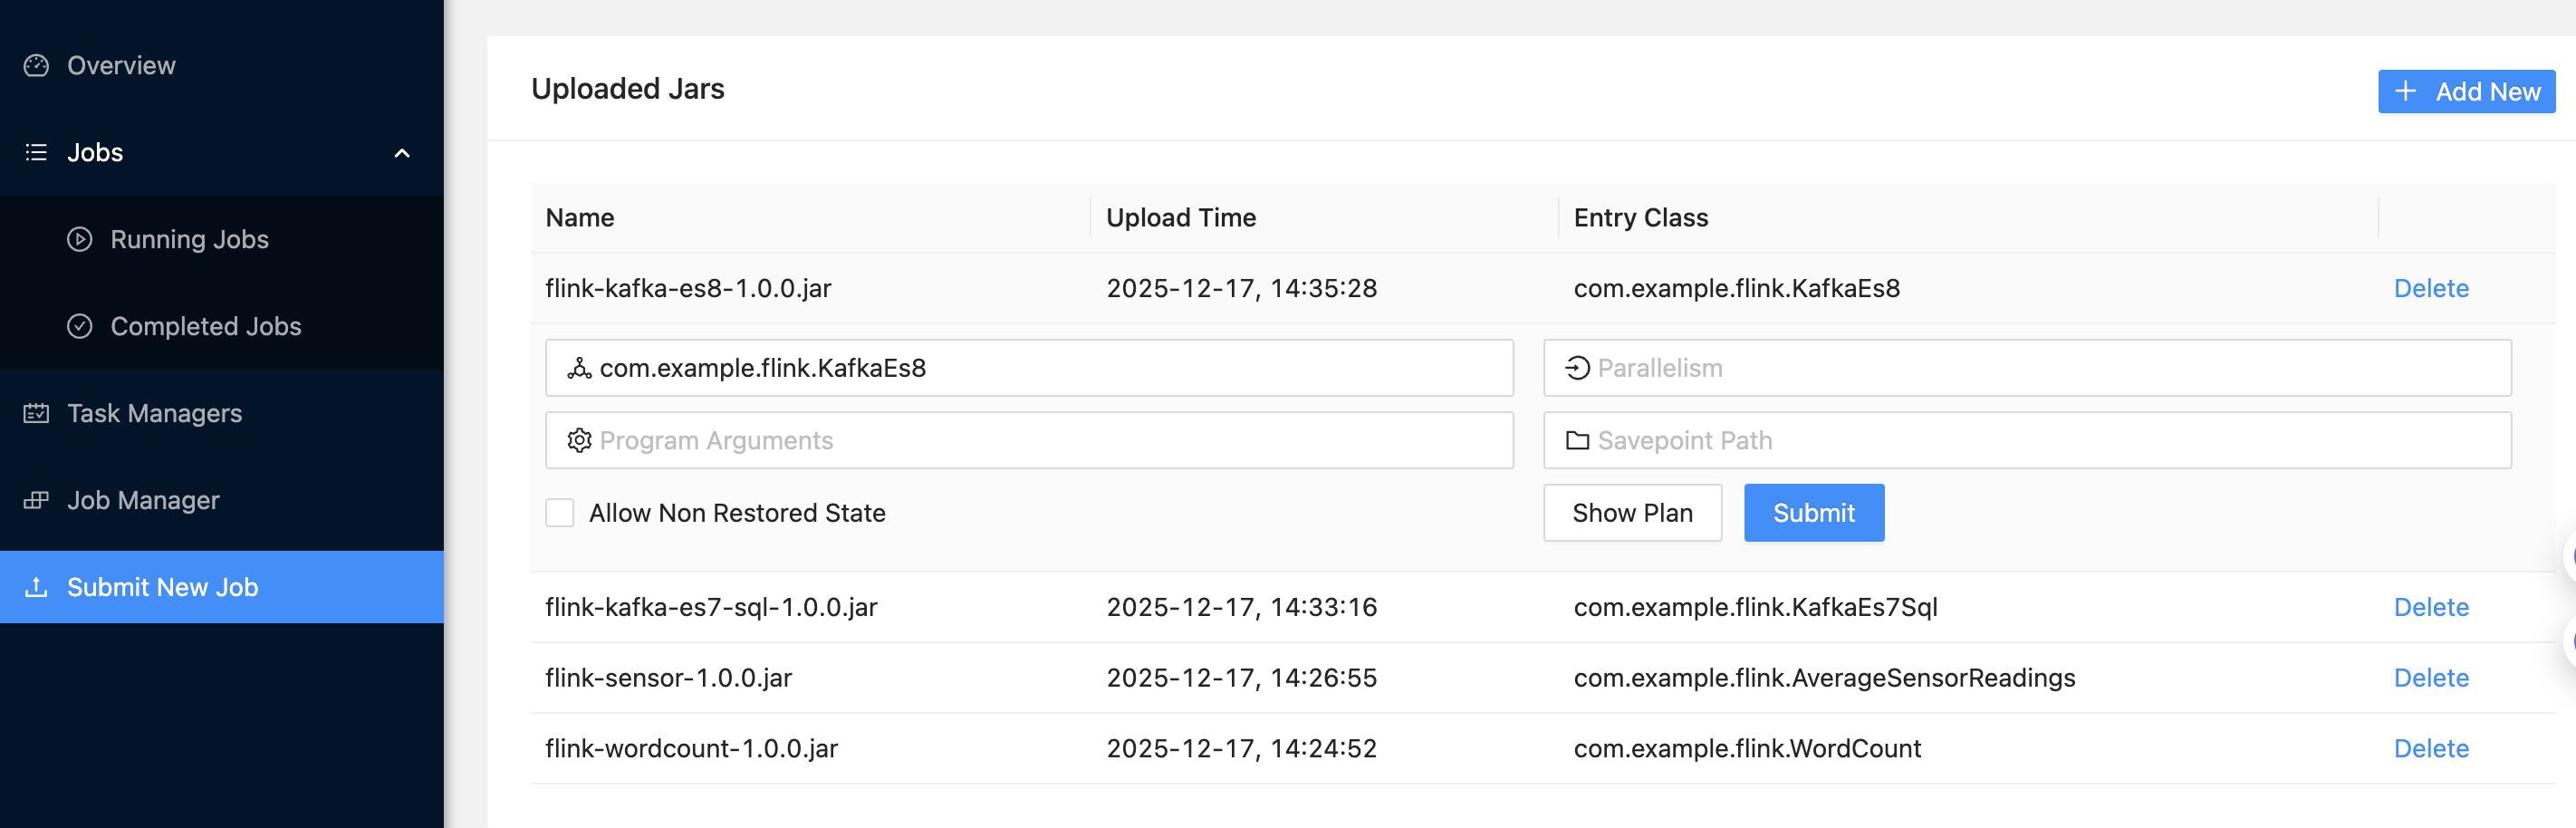
Task: Click the Show Plan button
Action: (x=1632, y=514)
